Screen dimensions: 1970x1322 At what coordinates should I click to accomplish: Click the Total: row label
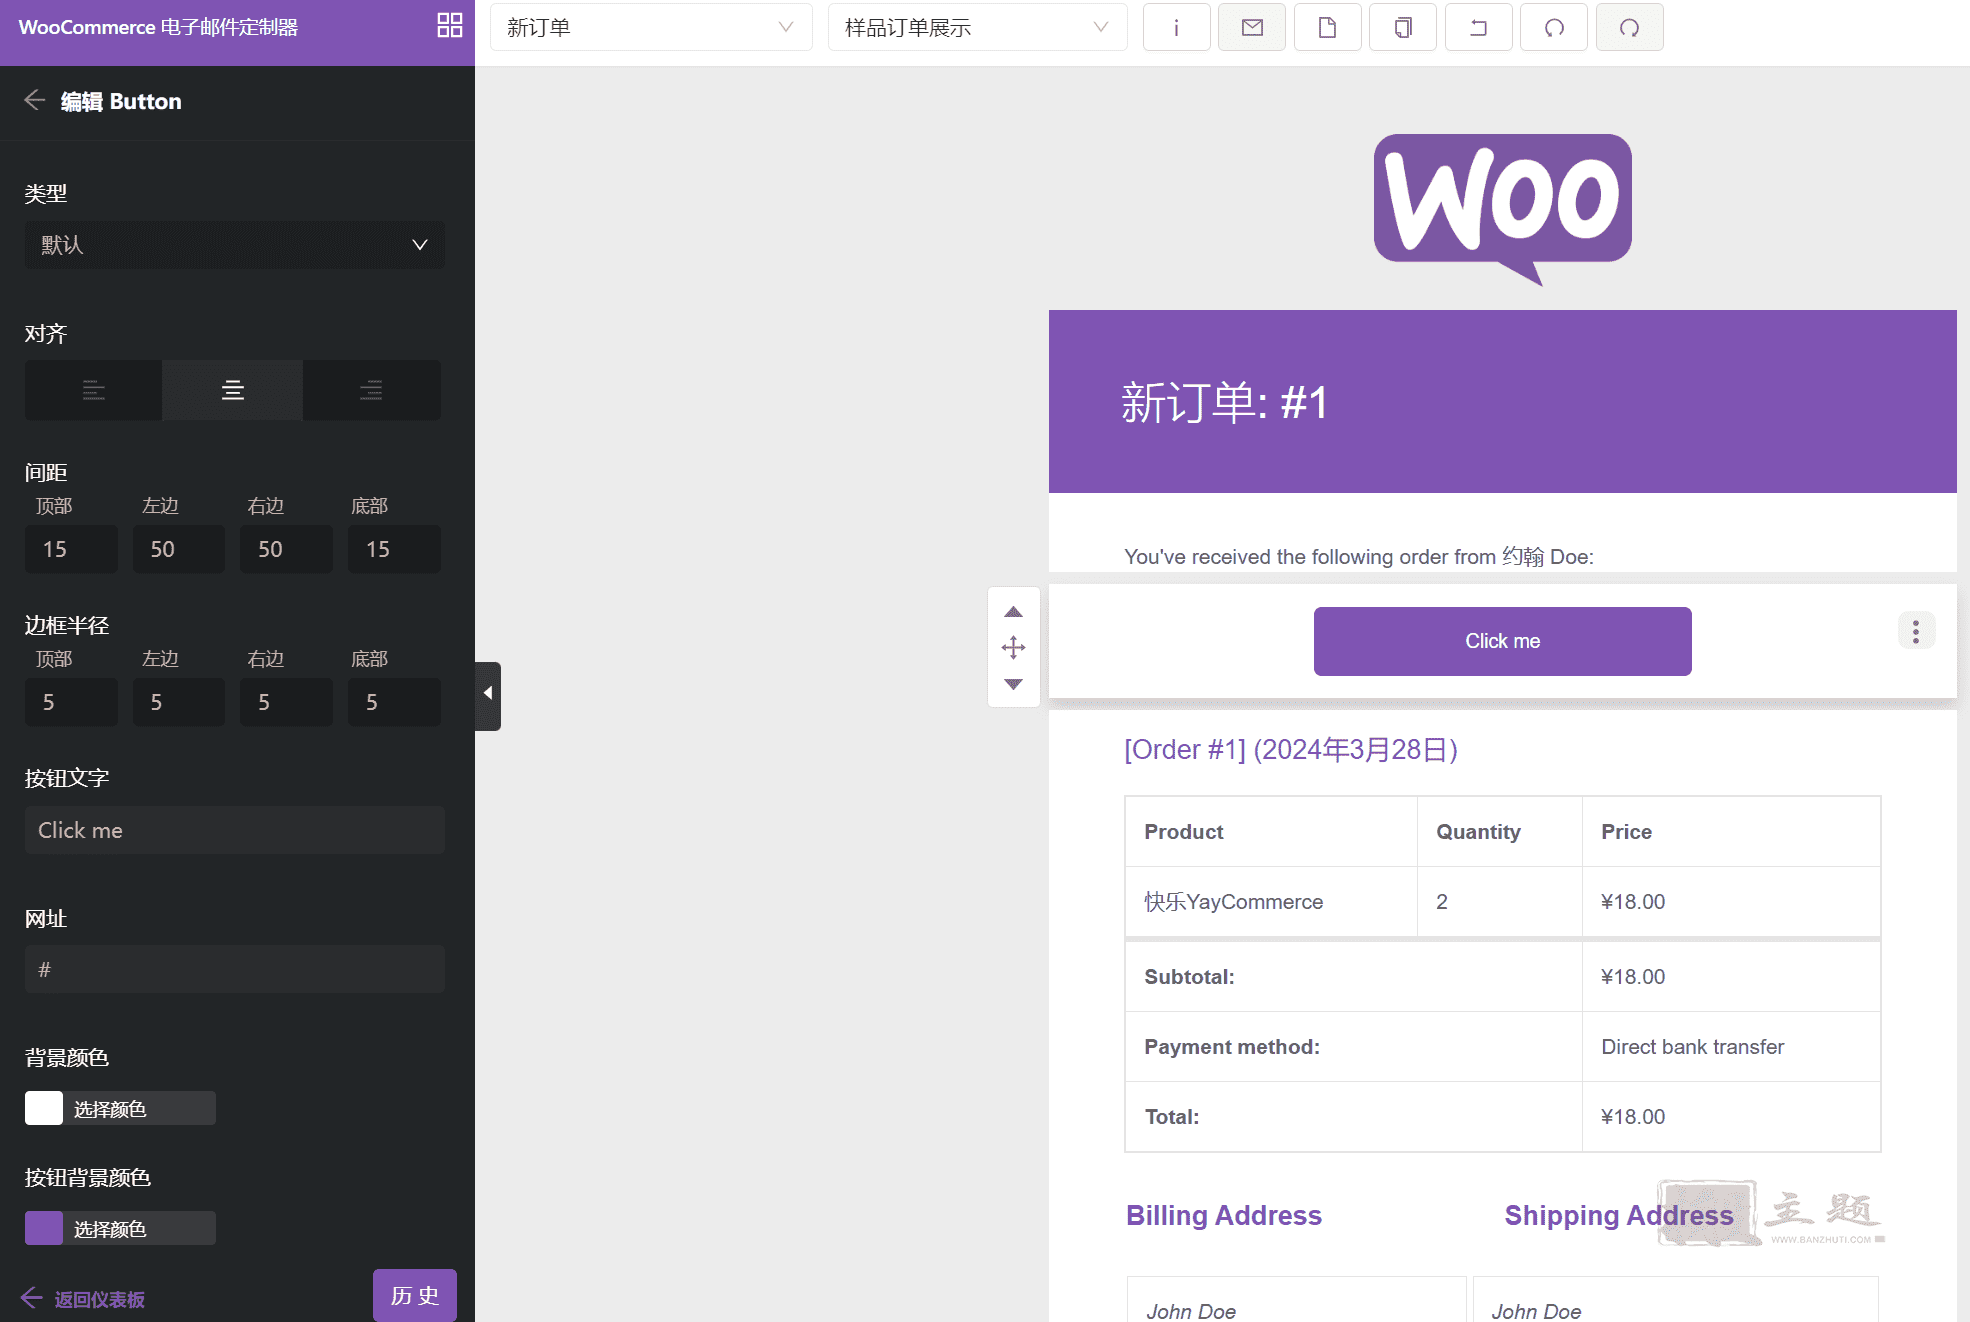tap(1171, 1117)
